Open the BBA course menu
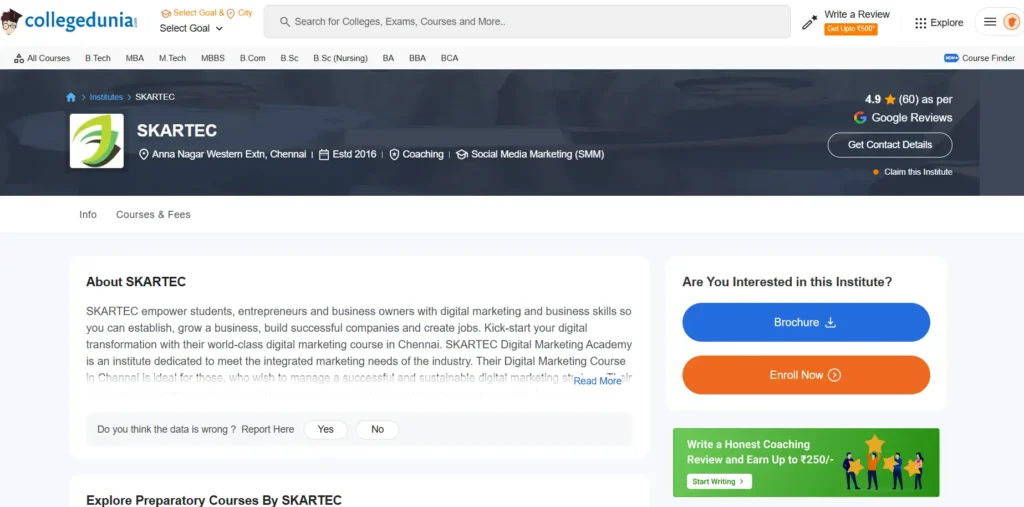This screenshot has width=1024, height=507. click(417, 58)
